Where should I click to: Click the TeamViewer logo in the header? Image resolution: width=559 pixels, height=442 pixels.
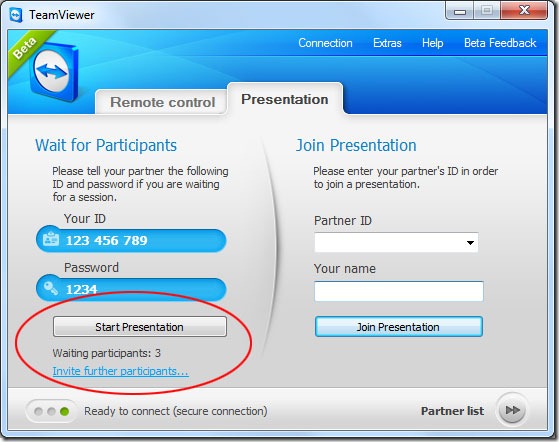pyautogui.click(x=55, y=72)
